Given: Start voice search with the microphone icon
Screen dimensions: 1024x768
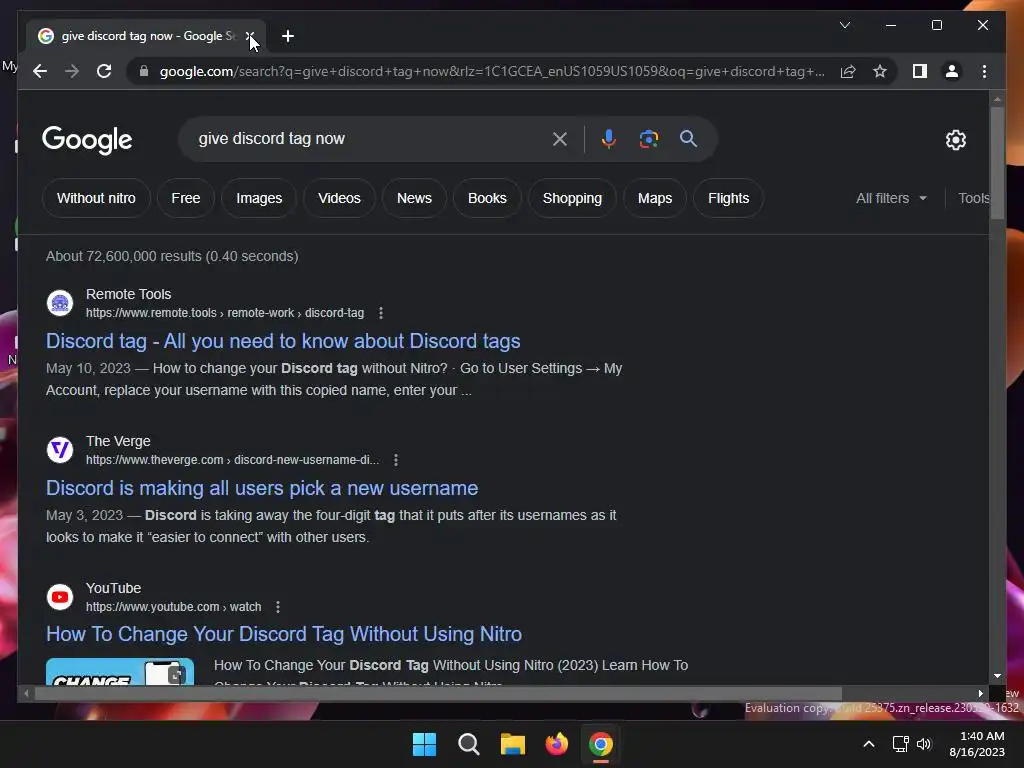Looking at the screenshot, I should (x=609, y=138).
